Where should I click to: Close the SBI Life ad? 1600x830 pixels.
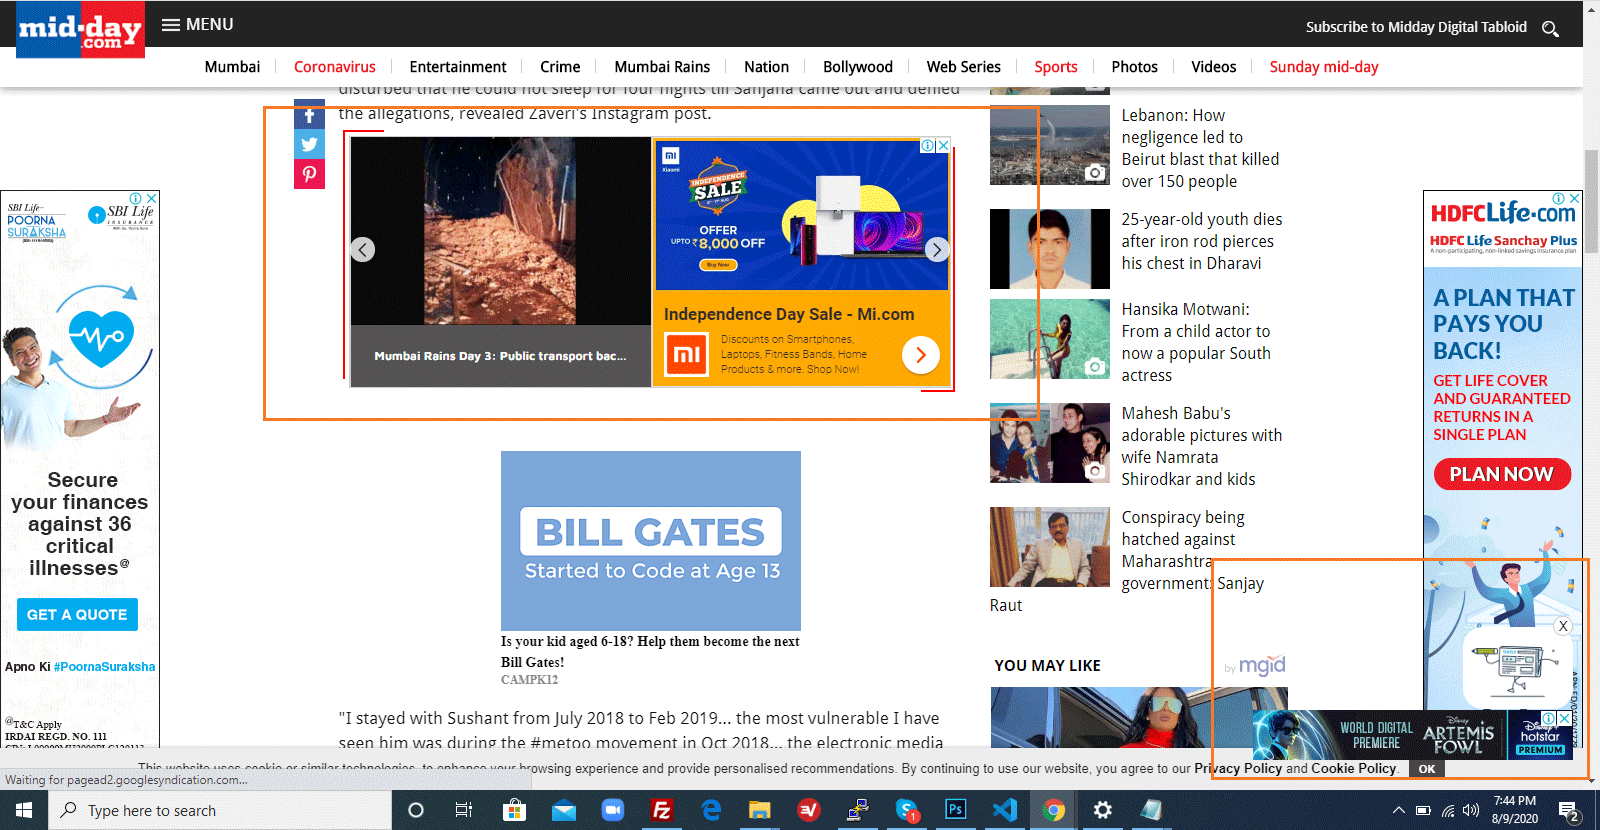pyautogui.click(x=151, y=198)
